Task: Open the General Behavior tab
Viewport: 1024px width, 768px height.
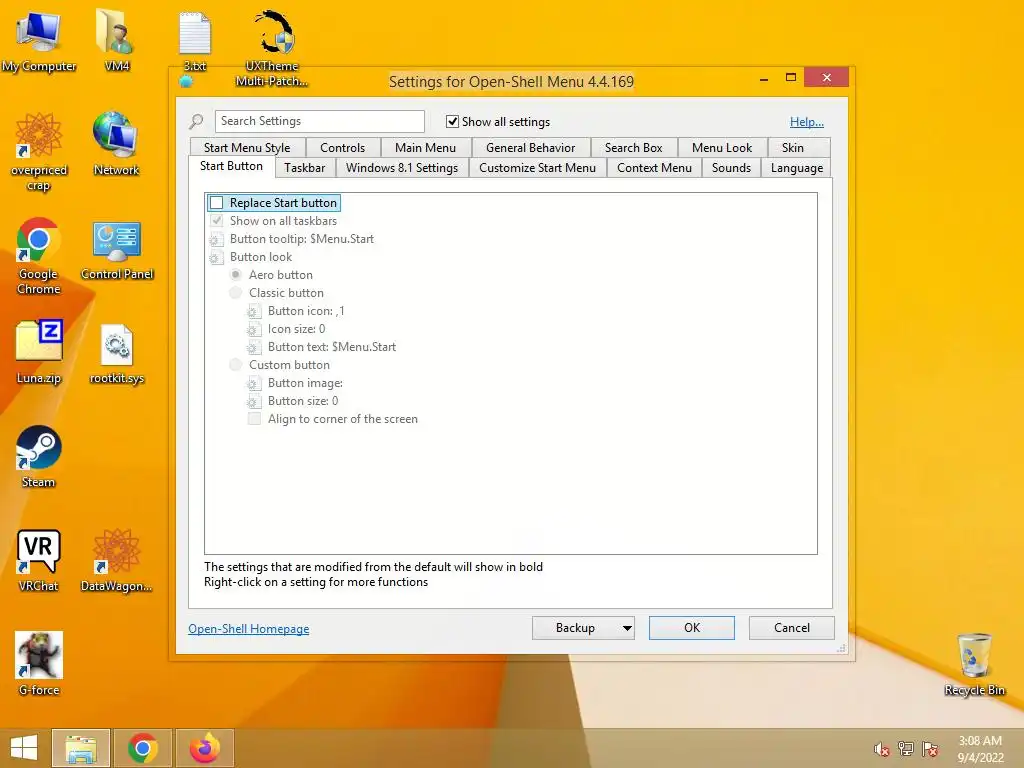Action: pyautogui.click(x=530, y=148)
